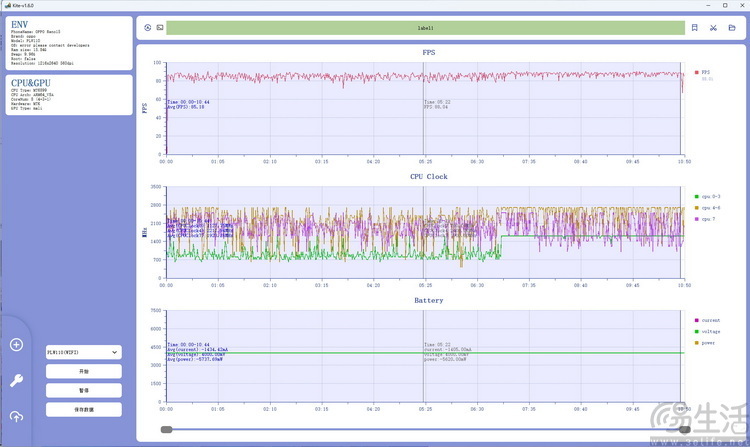
Task: Click the green label1 bar
Action: coord(425,28)
